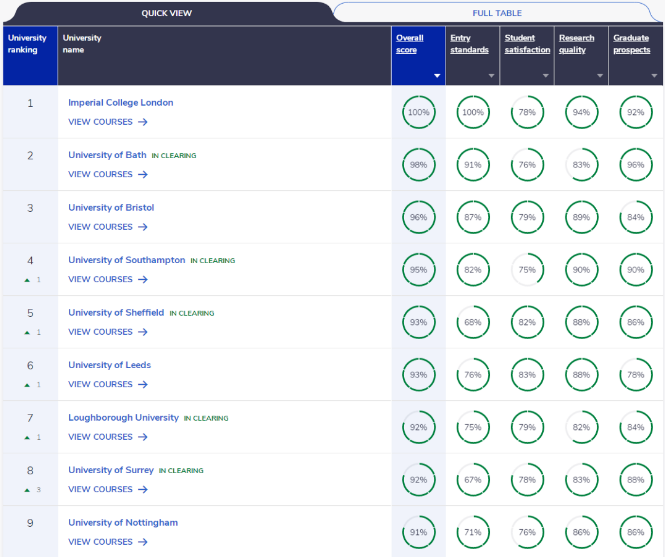Open Imperial College London page
Viewport: 665px width, 557px height.
coord(120,103)
